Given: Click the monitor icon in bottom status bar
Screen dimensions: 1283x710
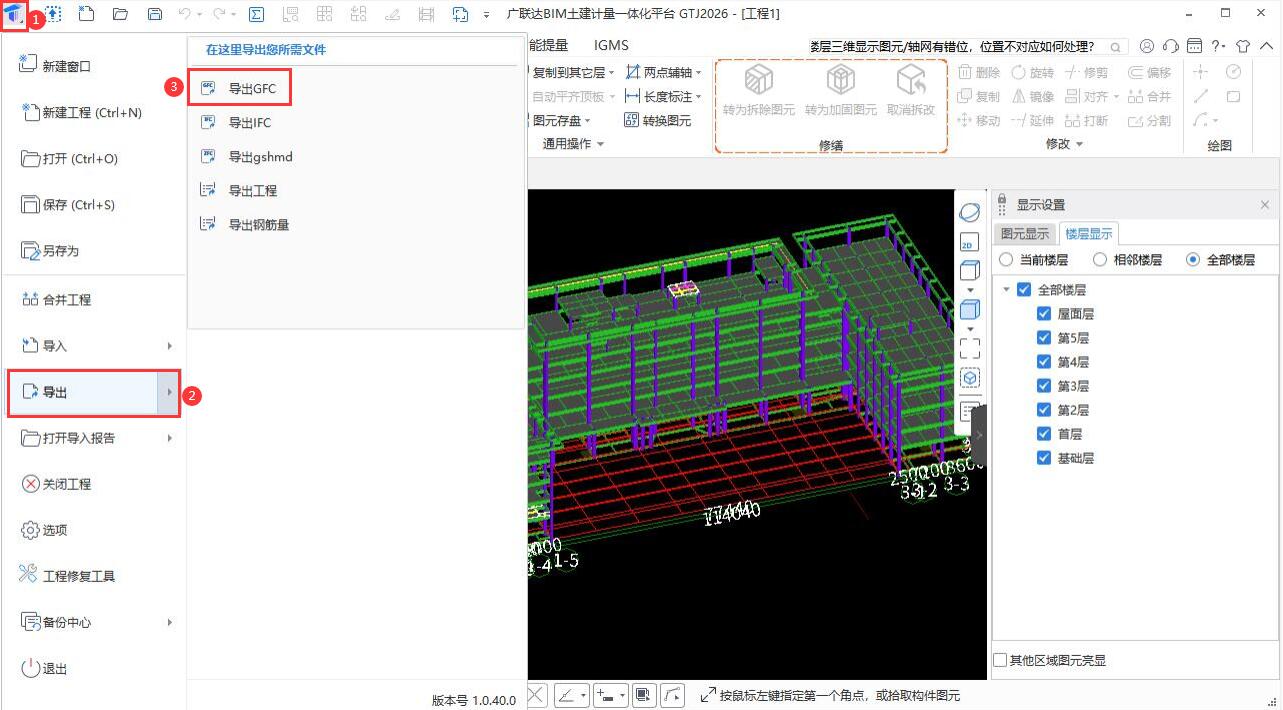Looking at the screenshot, I should pos(643,695).
